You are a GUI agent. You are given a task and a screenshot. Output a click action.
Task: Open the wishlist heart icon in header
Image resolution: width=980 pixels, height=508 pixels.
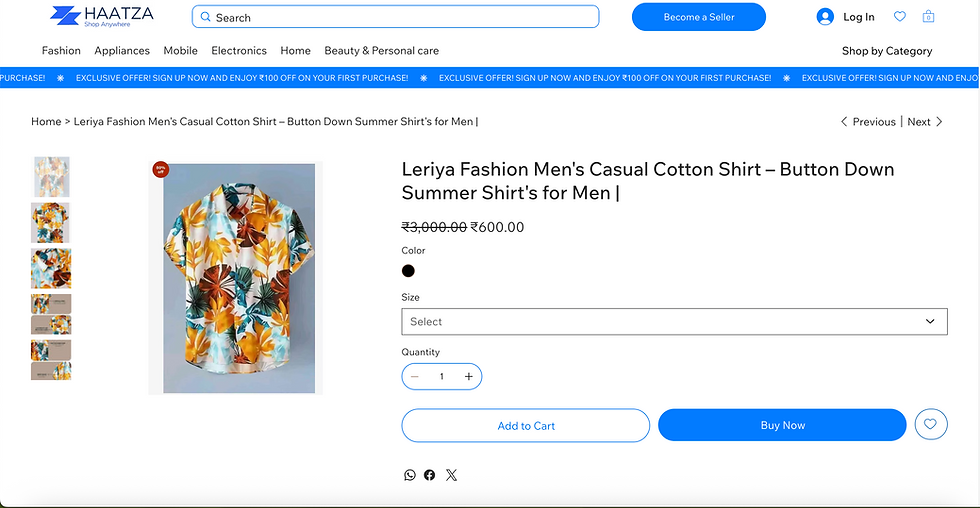pyautogui.click(x=899, y=17)
